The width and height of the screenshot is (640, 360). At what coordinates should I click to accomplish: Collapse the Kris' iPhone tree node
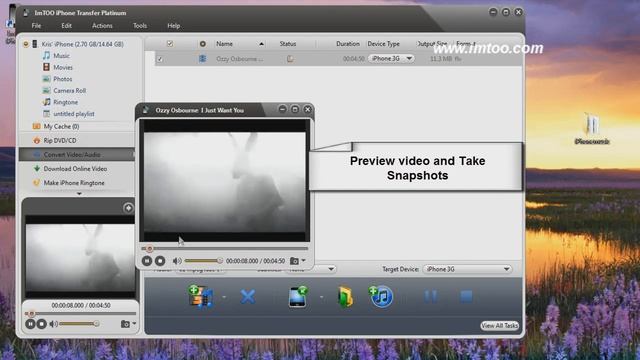(26, 44)
